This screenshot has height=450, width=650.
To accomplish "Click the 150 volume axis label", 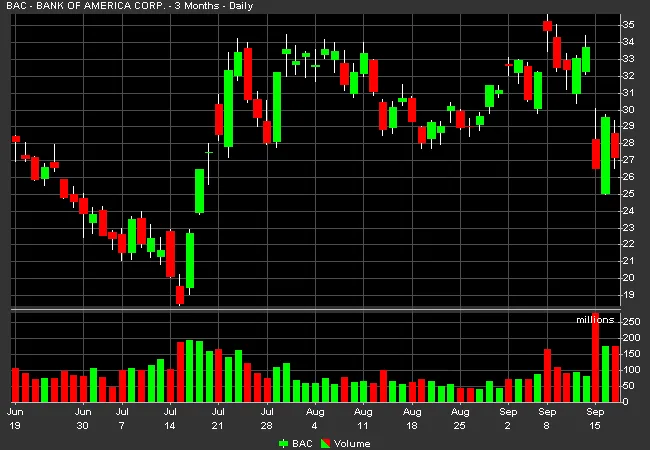I will click(x=631, y=354).
